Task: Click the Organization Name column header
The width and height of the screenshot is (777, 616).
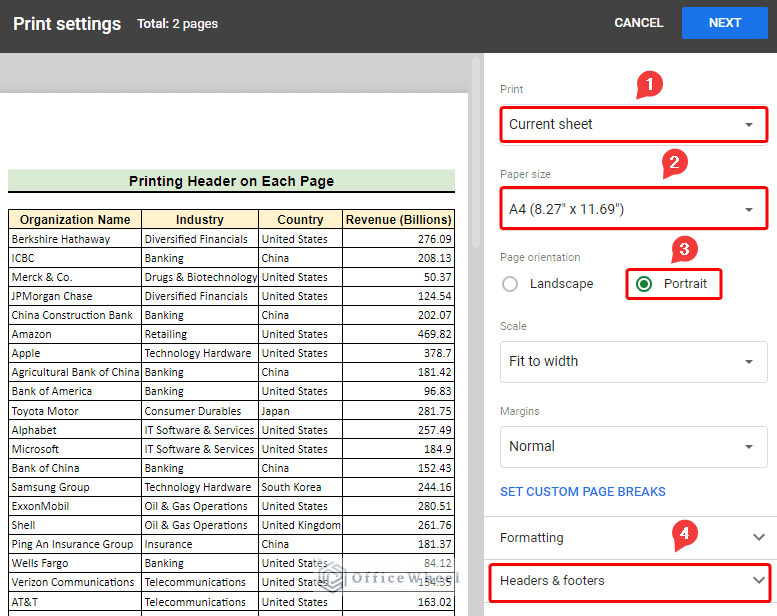Action: pyautogui.click(x=75, y=220)
